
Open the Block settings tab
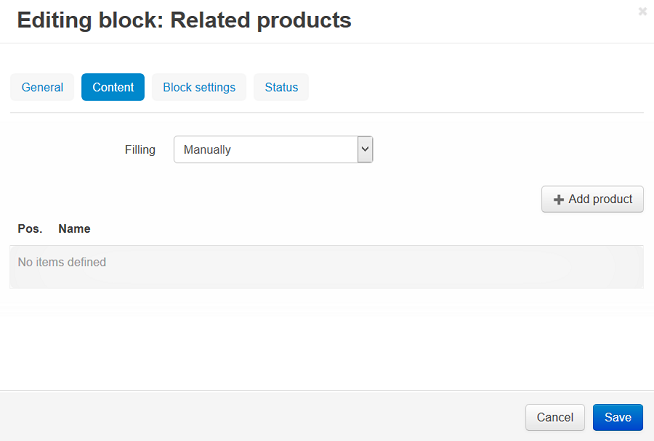pos(199,87)
